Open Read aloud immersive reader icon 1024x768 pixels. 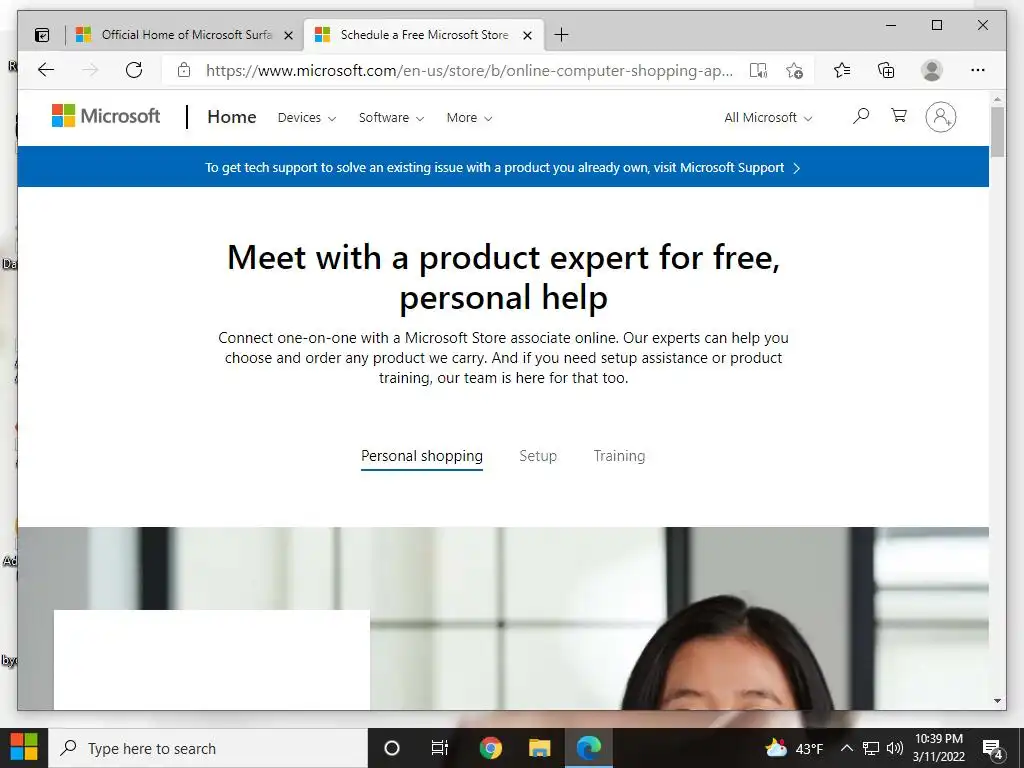(758, 71)
